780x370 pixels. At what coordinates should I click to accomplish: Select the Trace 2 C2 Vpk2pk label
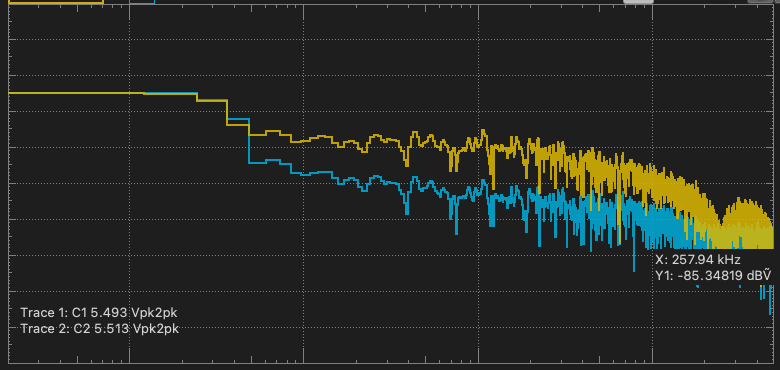tap(99, 328)
